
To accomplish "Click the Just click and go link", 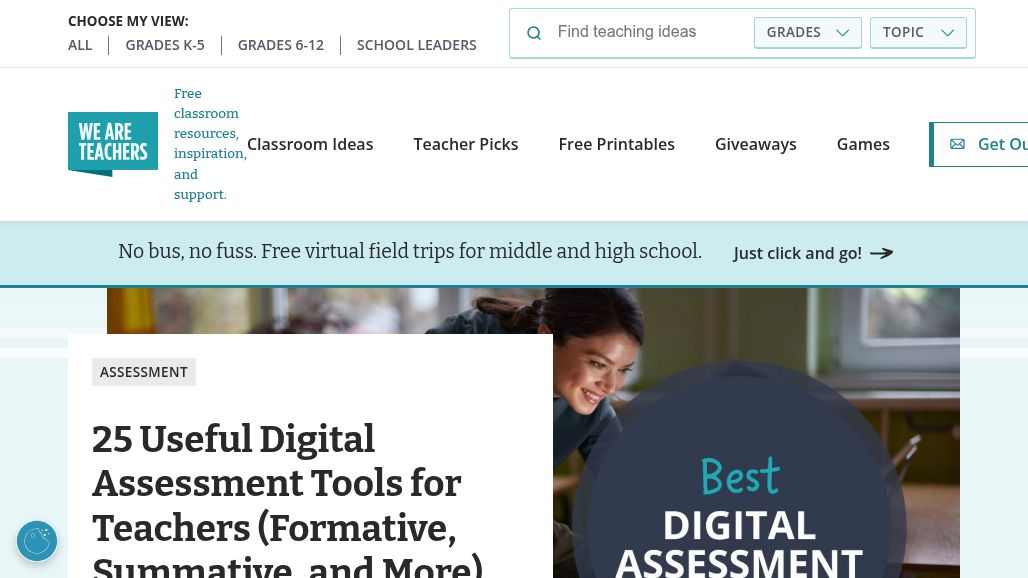I will [797, 253].
